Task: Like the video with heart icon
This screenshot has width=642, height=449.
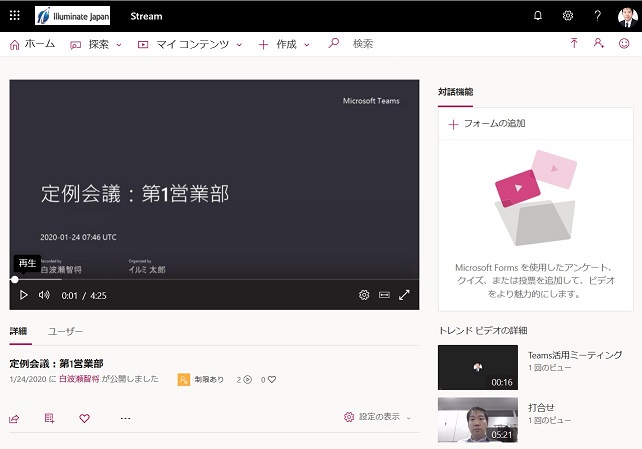Action: 84,418
